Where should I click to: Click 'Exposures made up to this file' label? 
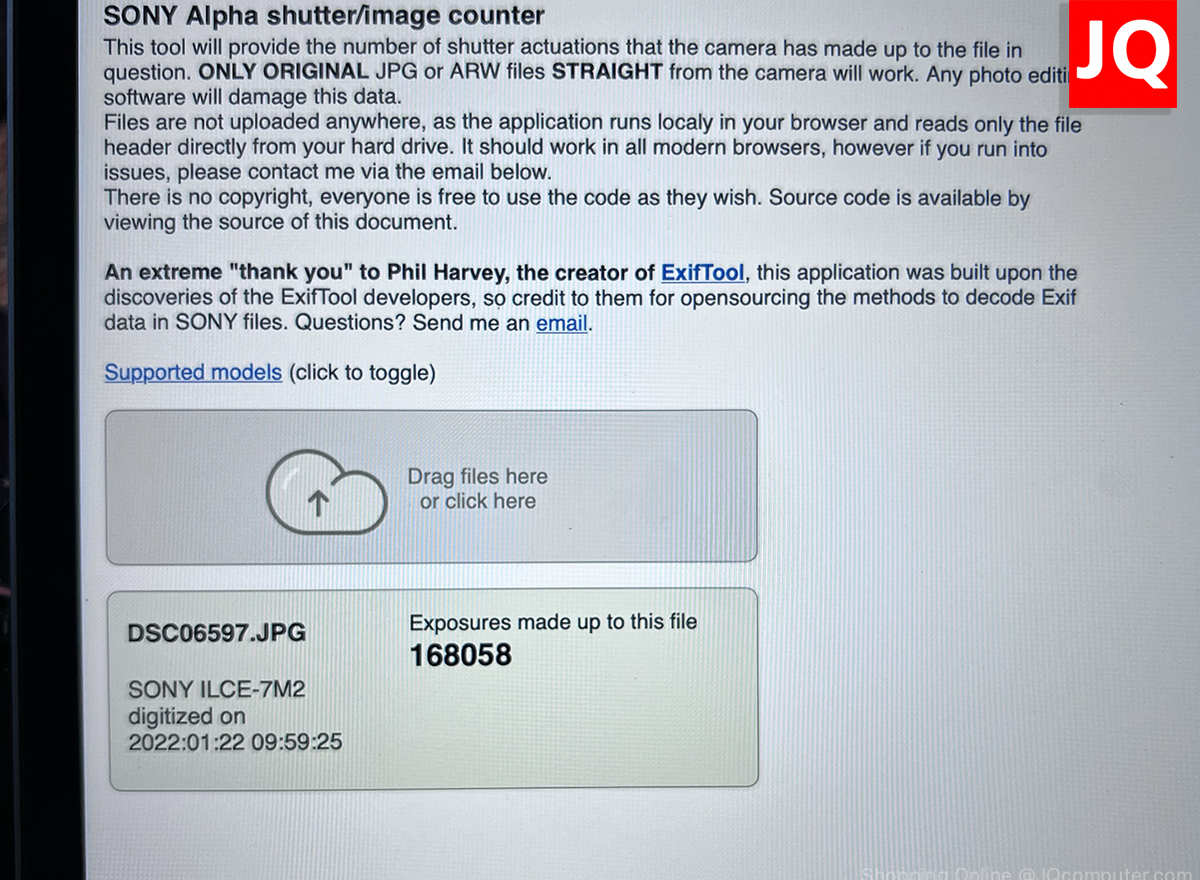pyautogui.click(x=553, y=622)
